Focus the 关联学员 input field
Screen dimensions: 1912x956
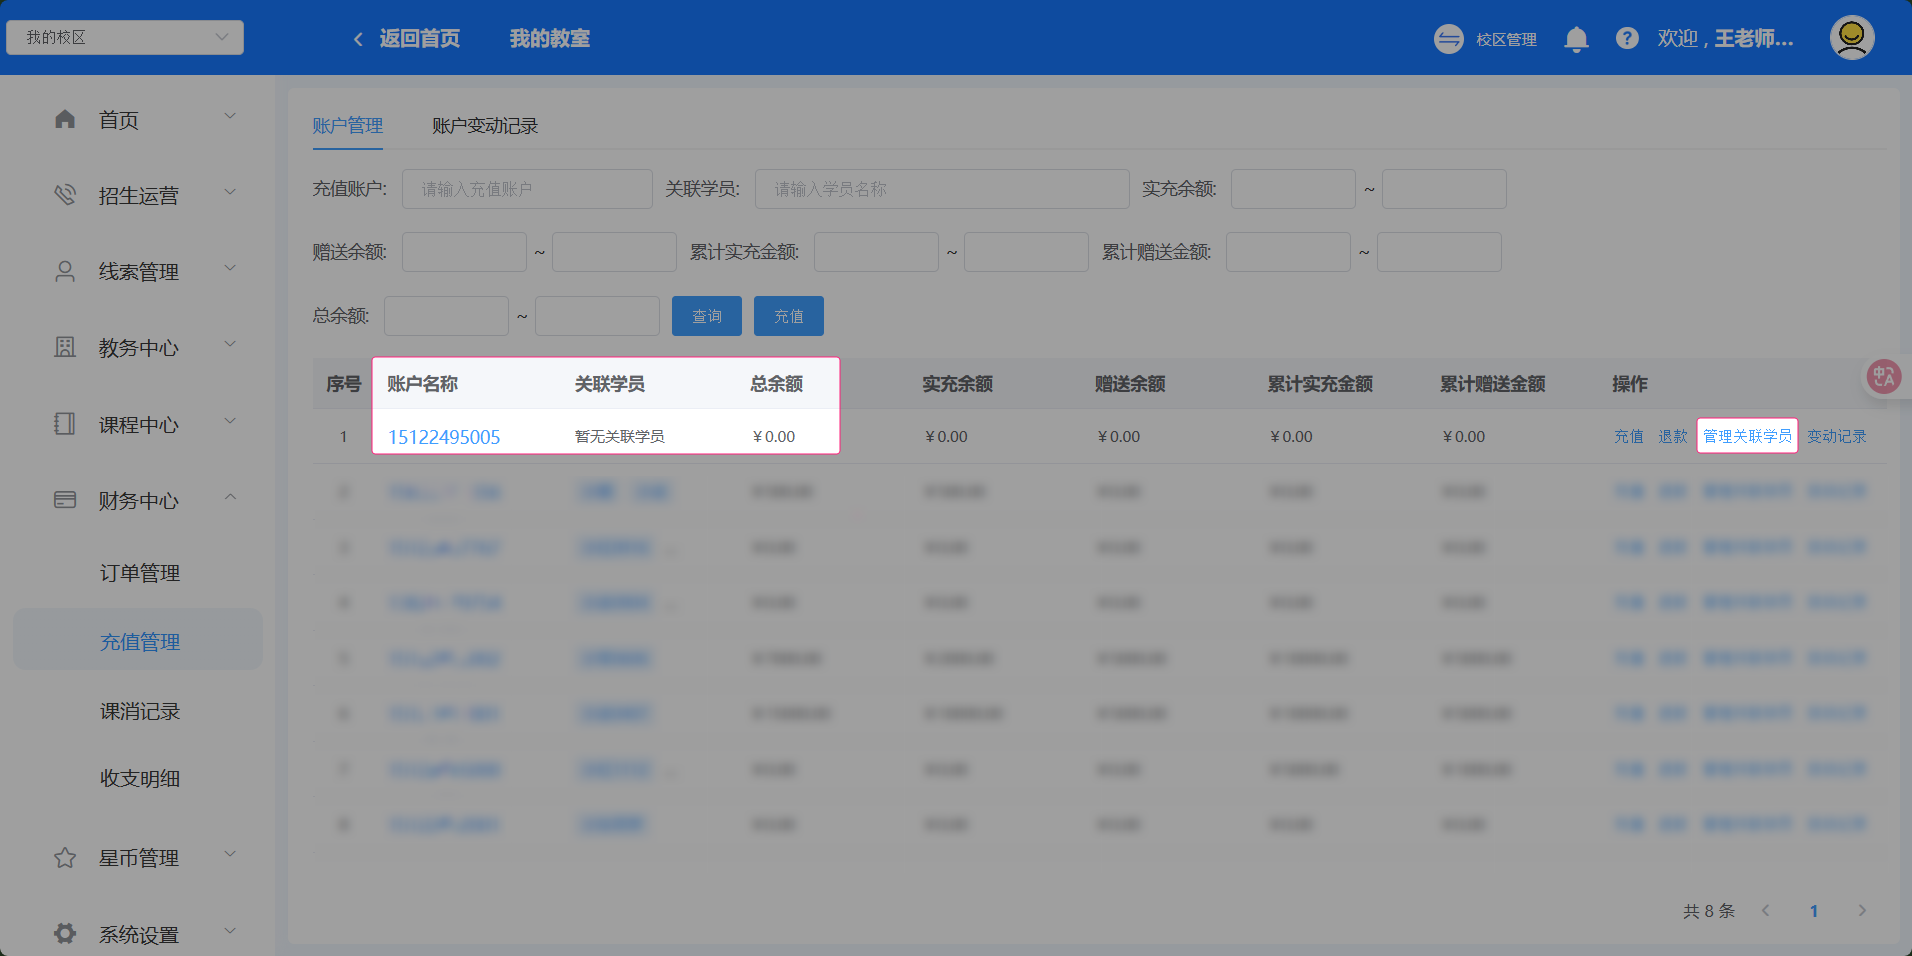(942, 189)
